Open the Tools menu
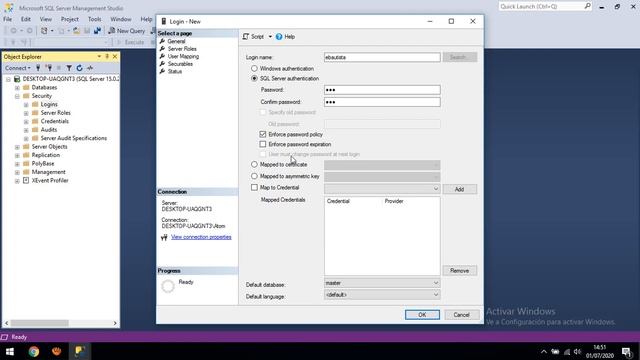The image size is (640, 360). coord(94,19)
